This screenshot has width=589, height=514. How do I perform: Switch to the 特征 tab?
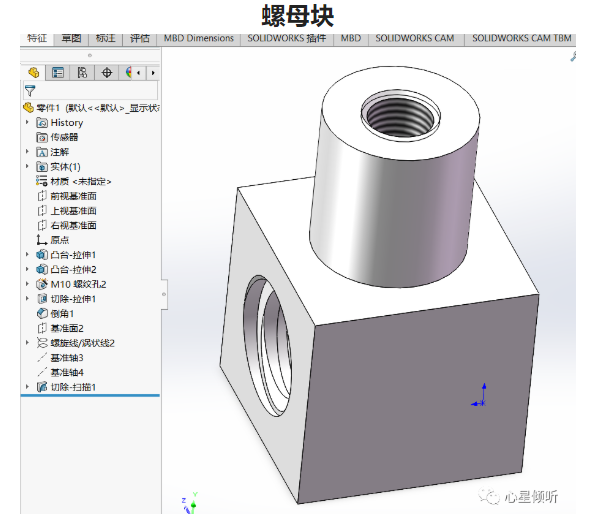(37, 38)
